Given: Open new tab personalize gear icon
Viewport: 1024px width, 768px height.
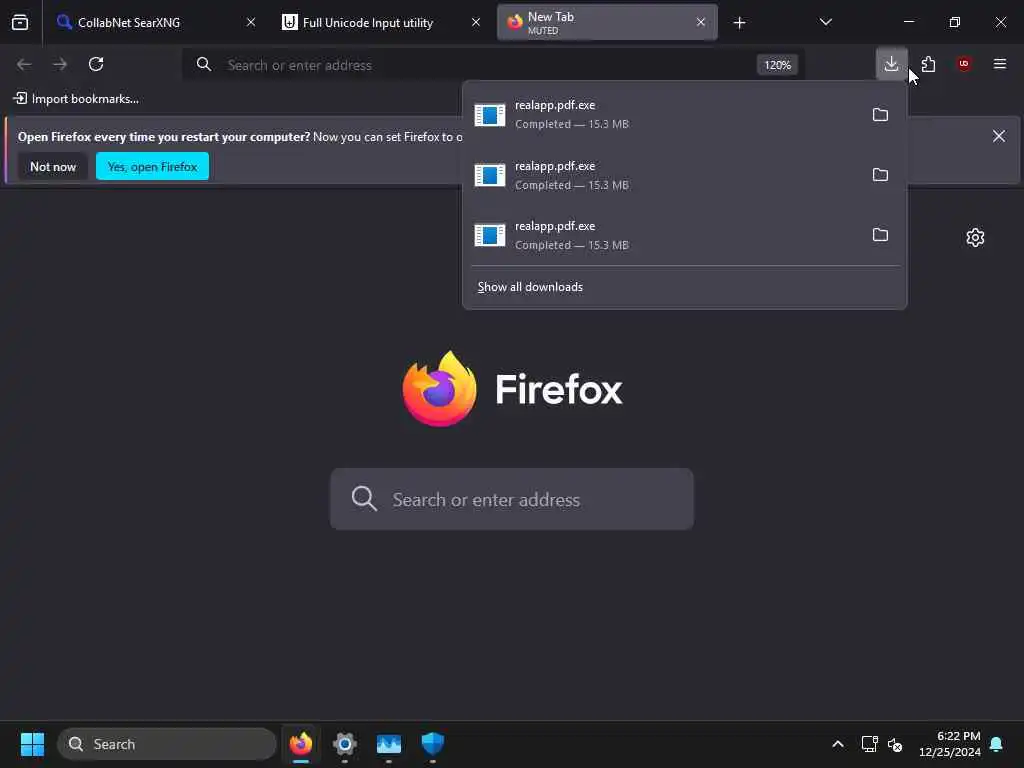Looking at the screenshot, I should [975, 237].
